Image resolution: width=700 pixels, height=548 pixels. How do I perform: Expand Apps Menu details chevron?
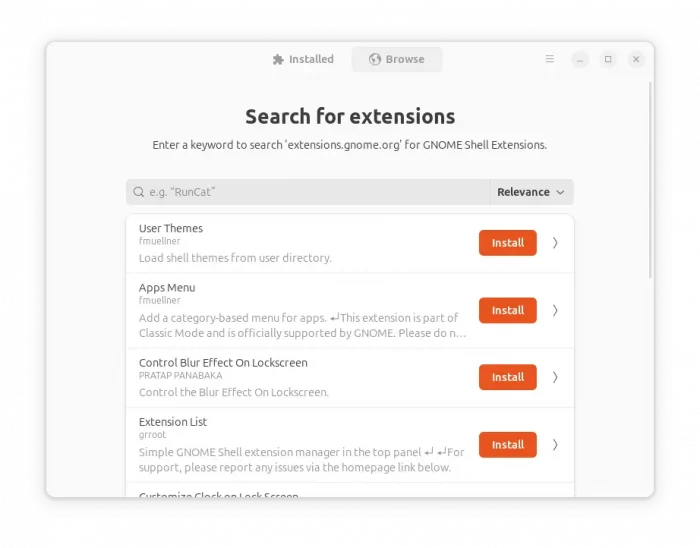click(555, 310)
